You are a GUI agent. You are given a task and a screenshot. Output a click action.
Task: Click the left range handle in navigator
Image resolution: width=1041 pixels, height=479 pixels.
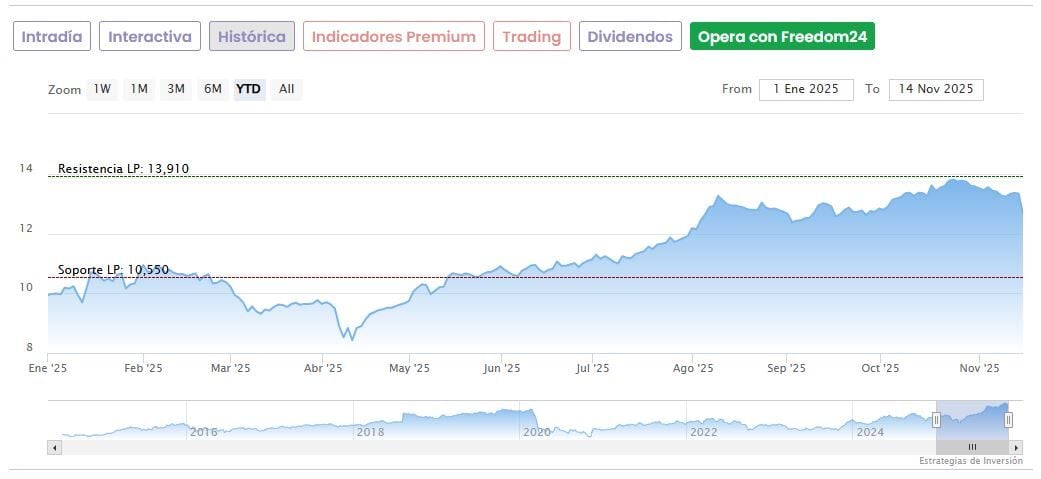pyautogui.click(x=937, y=420)
